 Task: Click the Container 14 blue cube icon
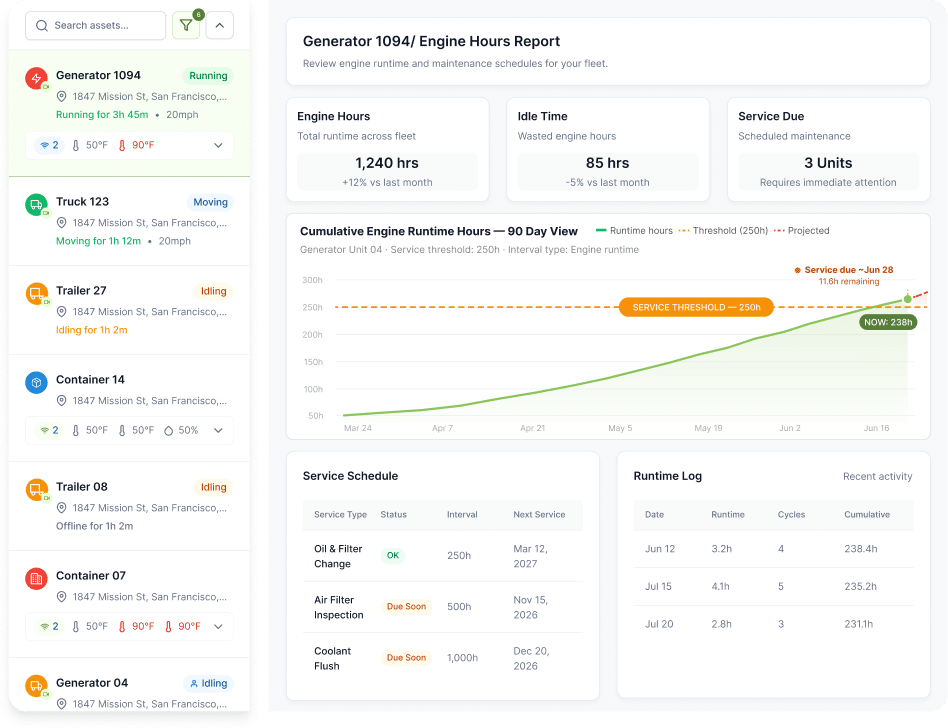pyautogui.click(x=36, y=382)
